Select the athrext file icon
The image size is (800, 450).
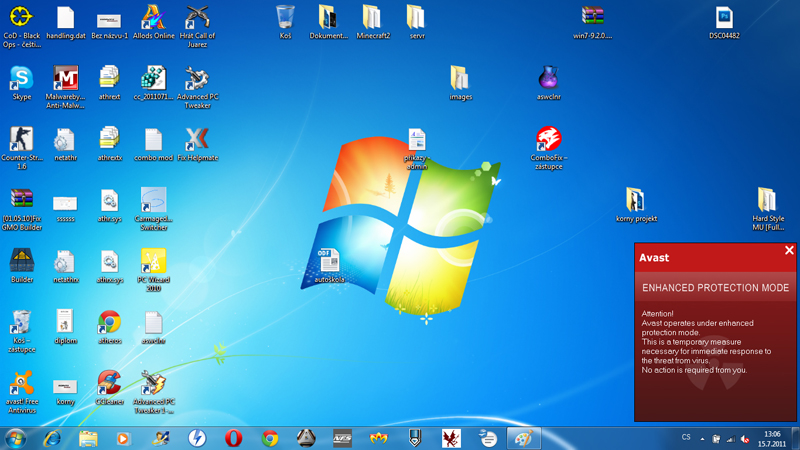[x=109, y=78]
